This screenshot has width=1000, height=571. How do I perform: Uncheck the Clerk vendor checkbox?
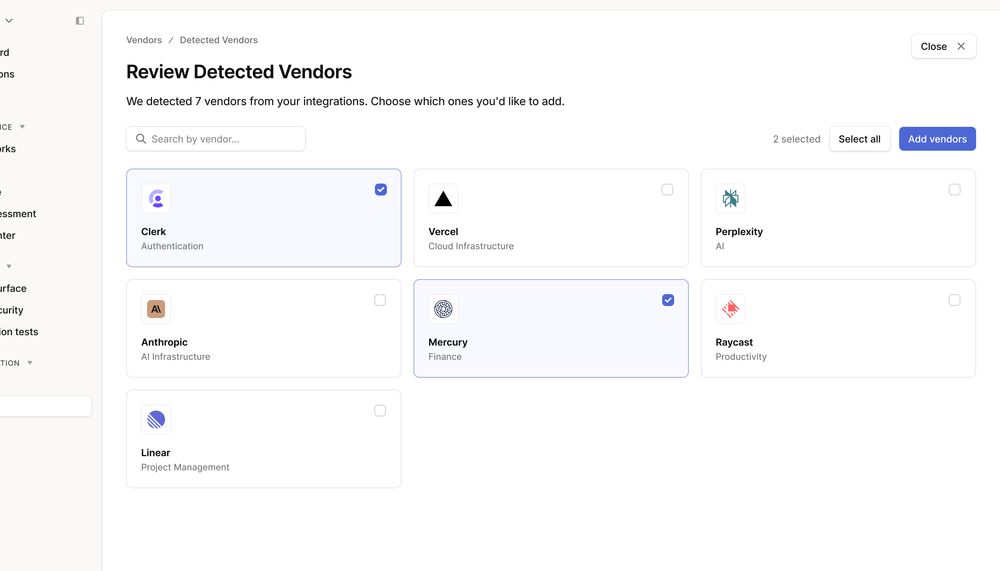coord(381,189)
